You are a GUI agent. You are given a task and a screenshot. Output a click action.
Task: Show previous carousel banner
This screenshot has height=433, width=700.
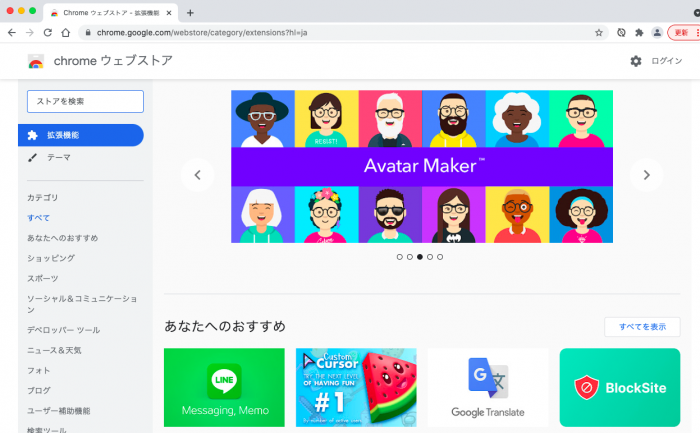coord(197,175)
